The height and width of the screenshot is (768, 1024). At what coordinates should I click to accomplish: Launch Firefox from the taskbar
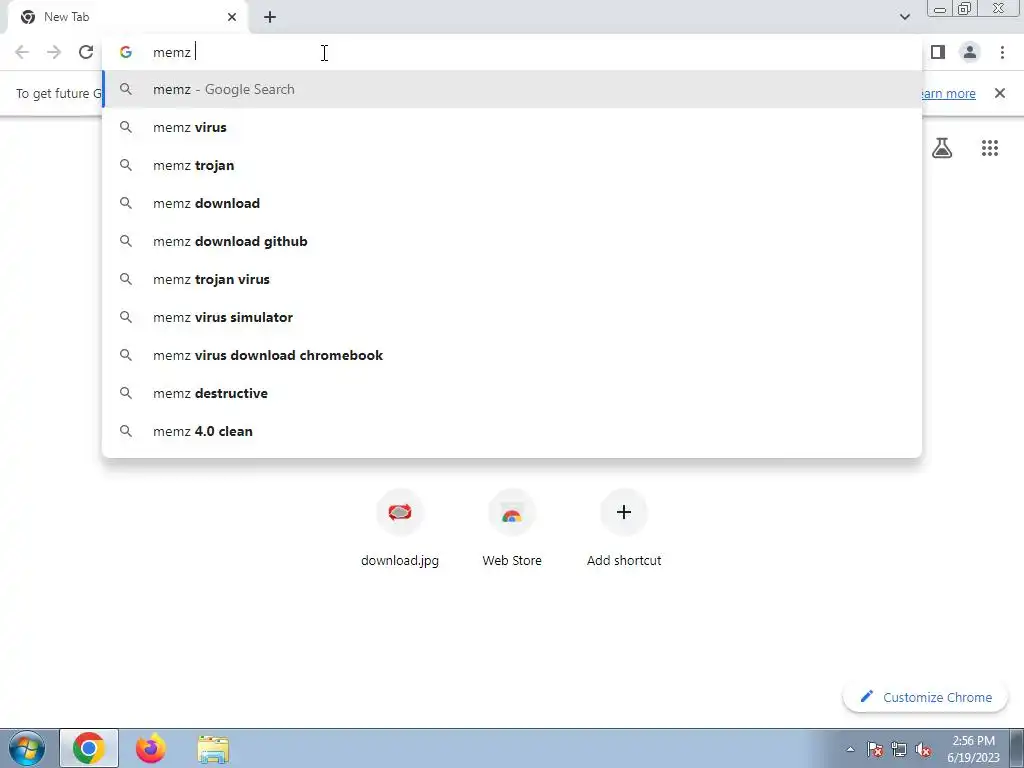151,748
